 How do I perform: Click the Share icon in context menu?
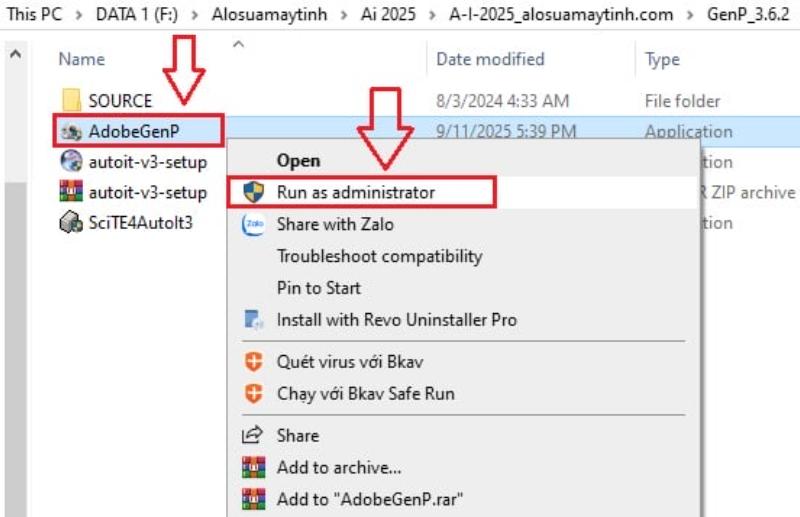[254, 436]
